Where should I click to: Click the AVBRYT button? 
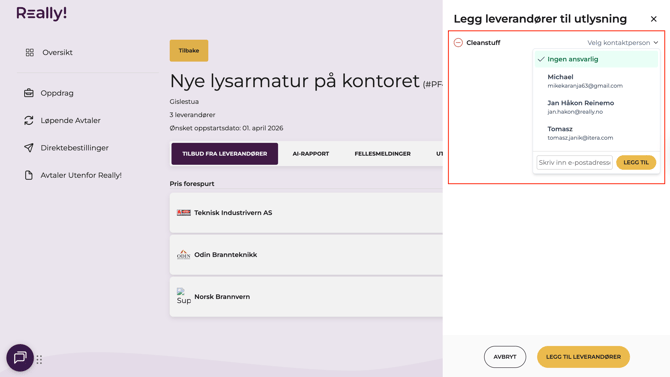(505, 357)
